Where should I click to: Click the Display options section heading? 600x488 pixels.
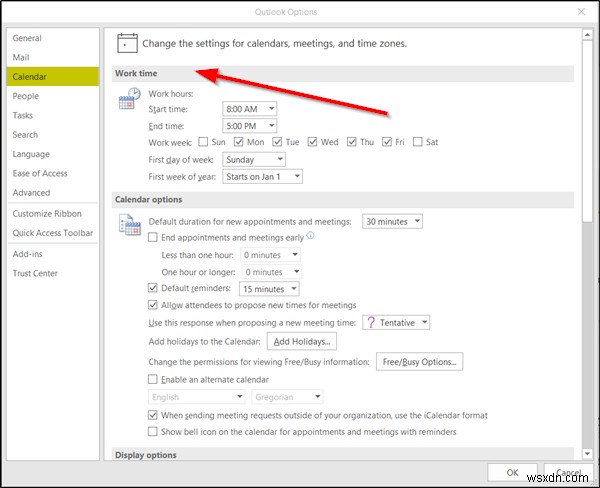pos(146,455)
